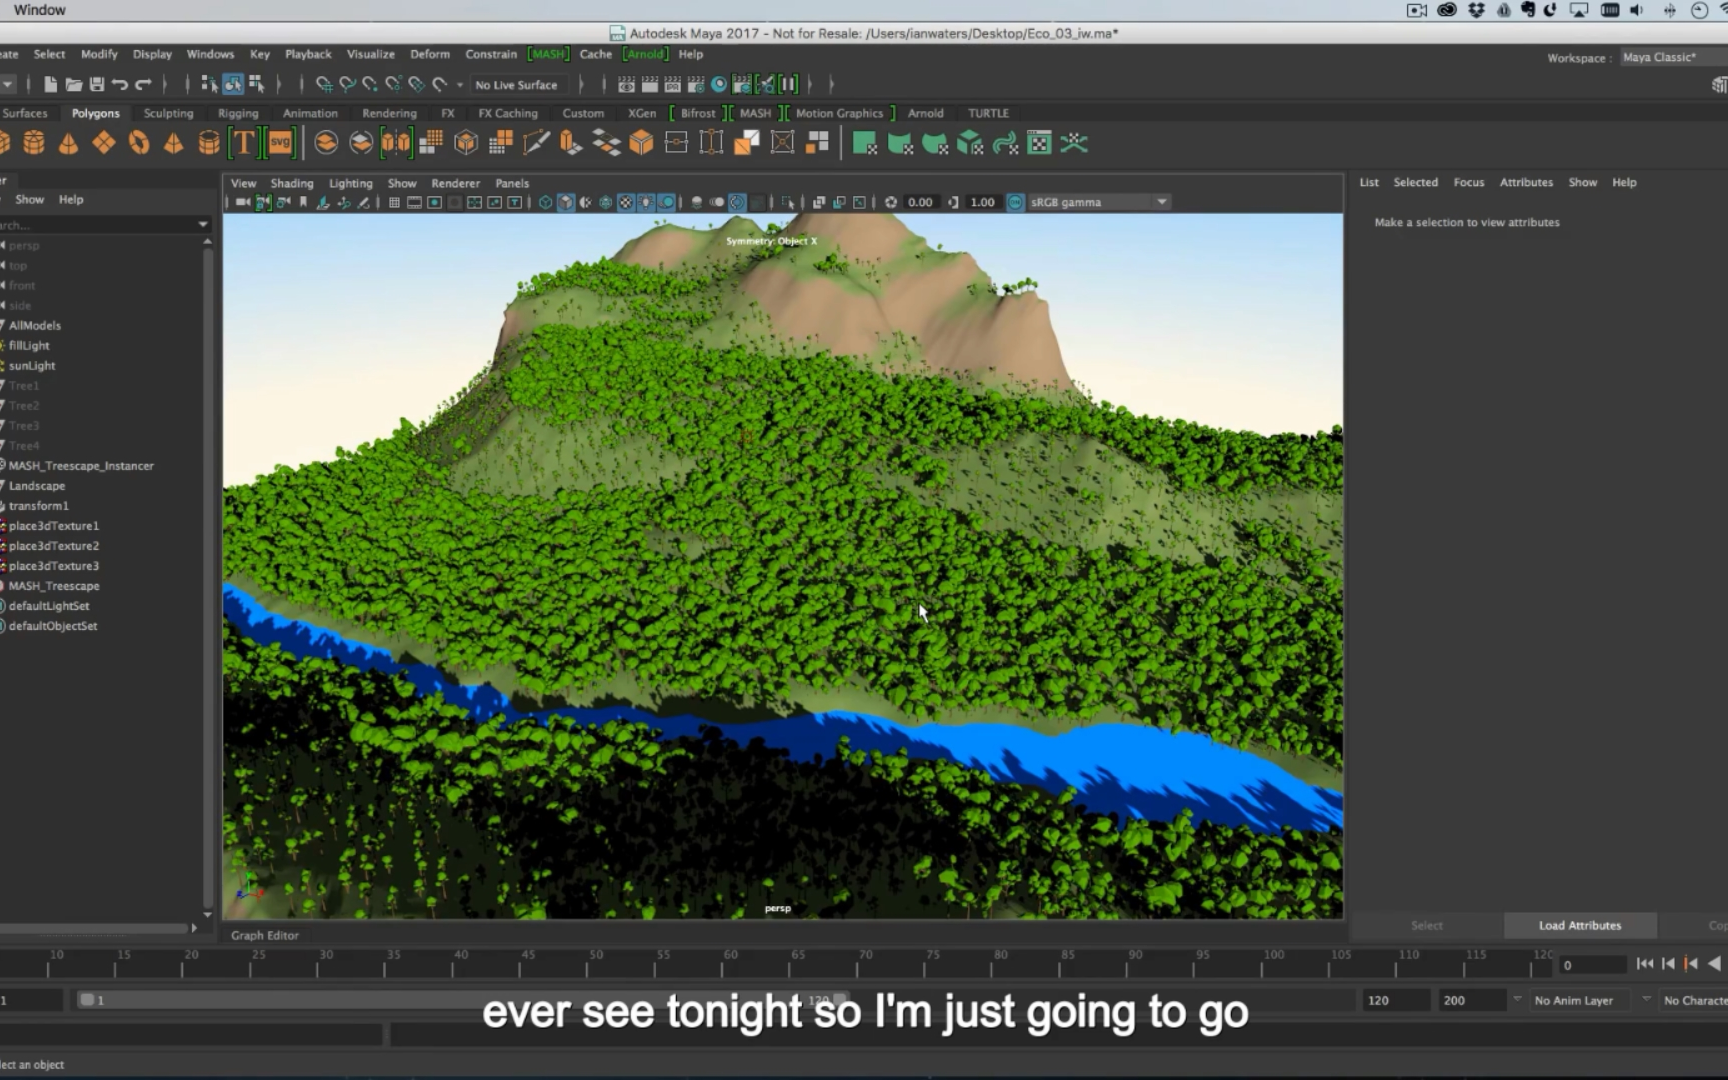
Task: Toggle viewport shadows
Action: (666, 202)
